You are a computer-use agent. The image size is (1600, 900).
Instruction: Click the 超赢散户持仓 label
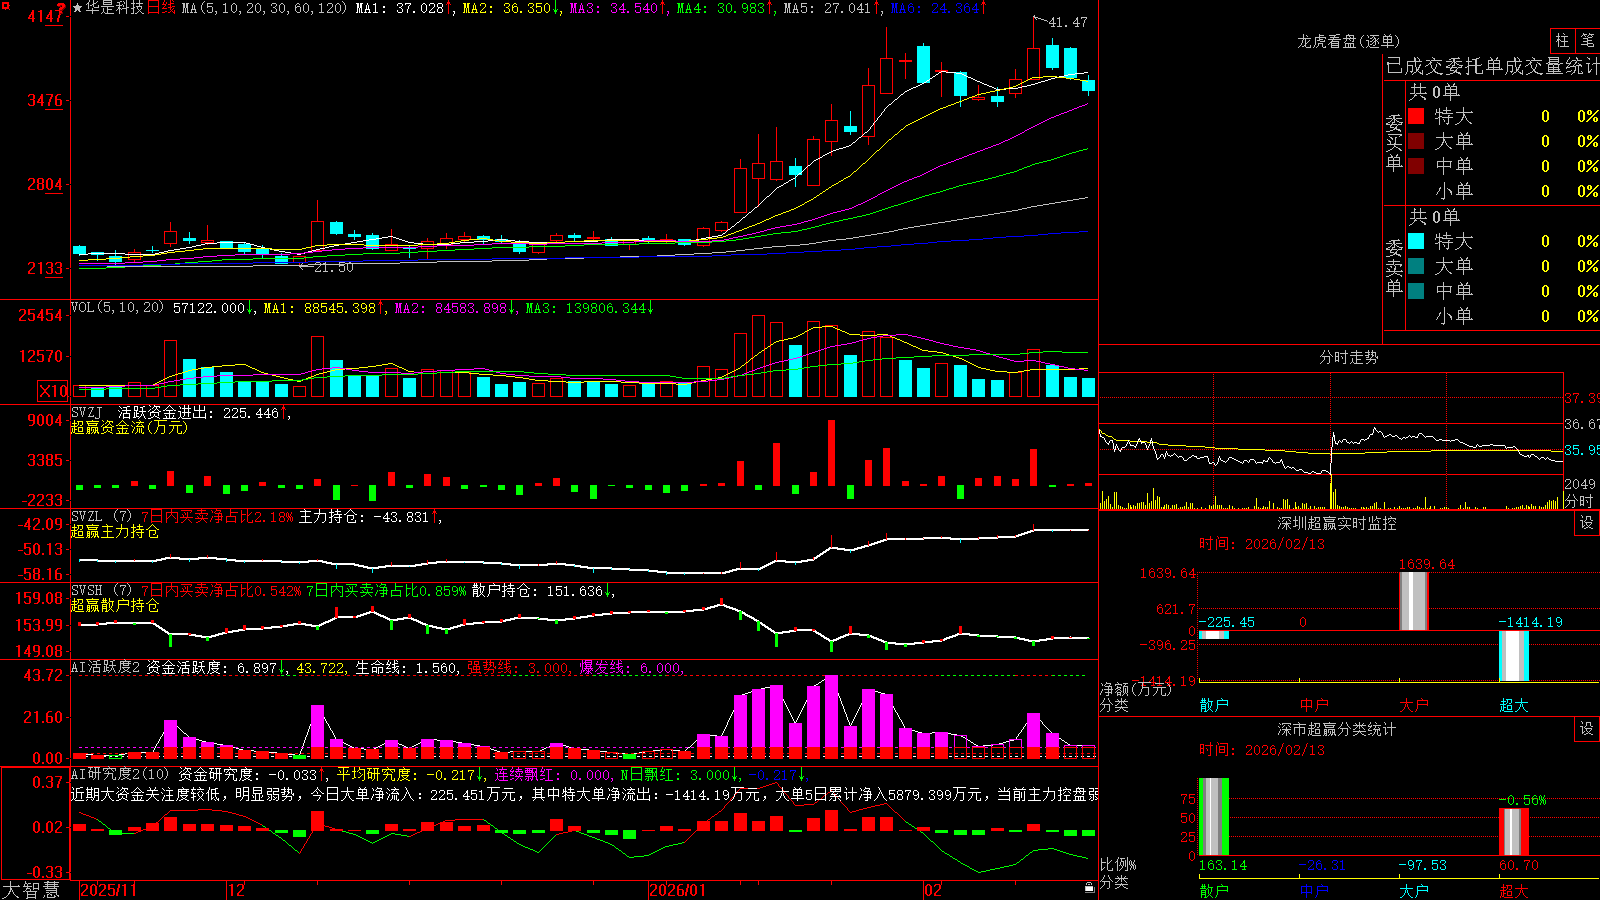pos(115,605)
